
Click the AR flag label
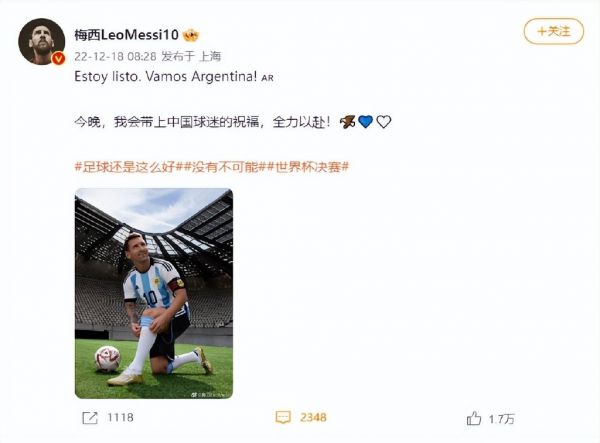click(x=267, y=78)
